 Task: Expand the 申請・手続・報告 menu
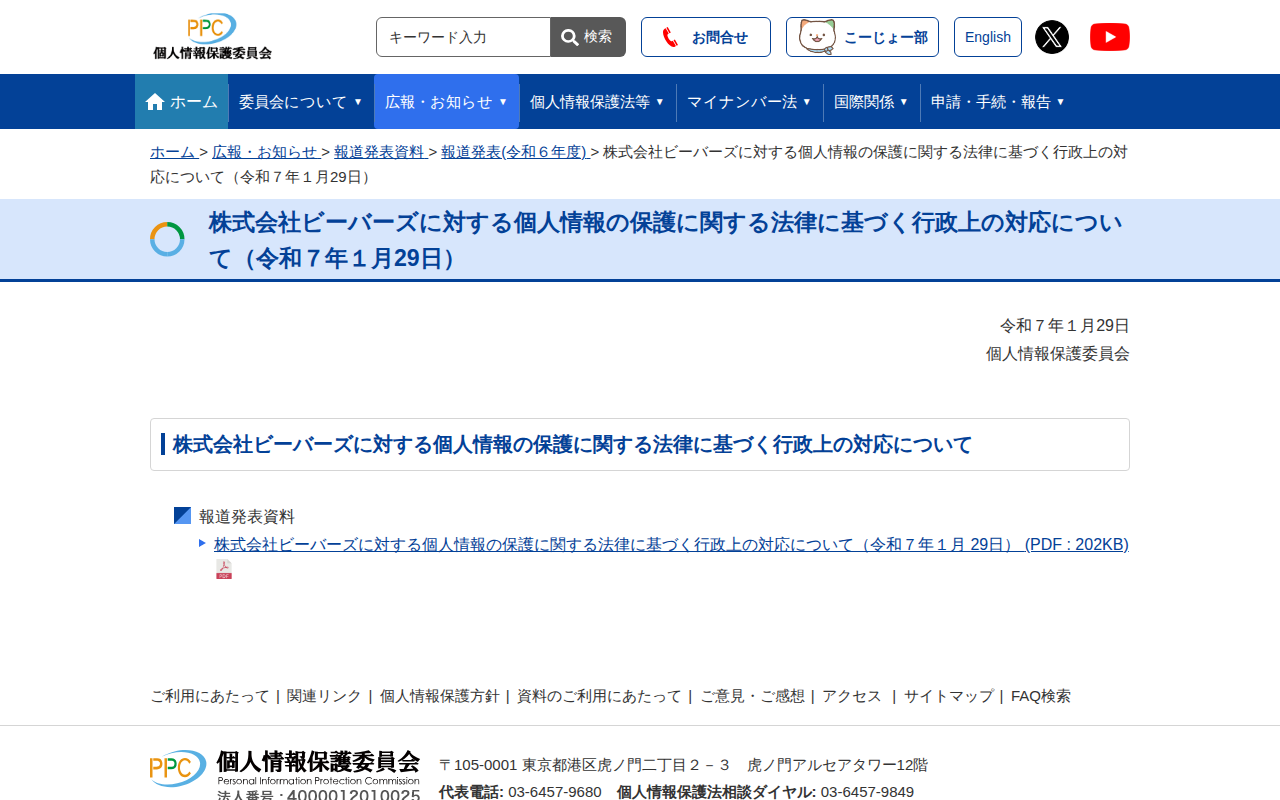coord(999,102)
